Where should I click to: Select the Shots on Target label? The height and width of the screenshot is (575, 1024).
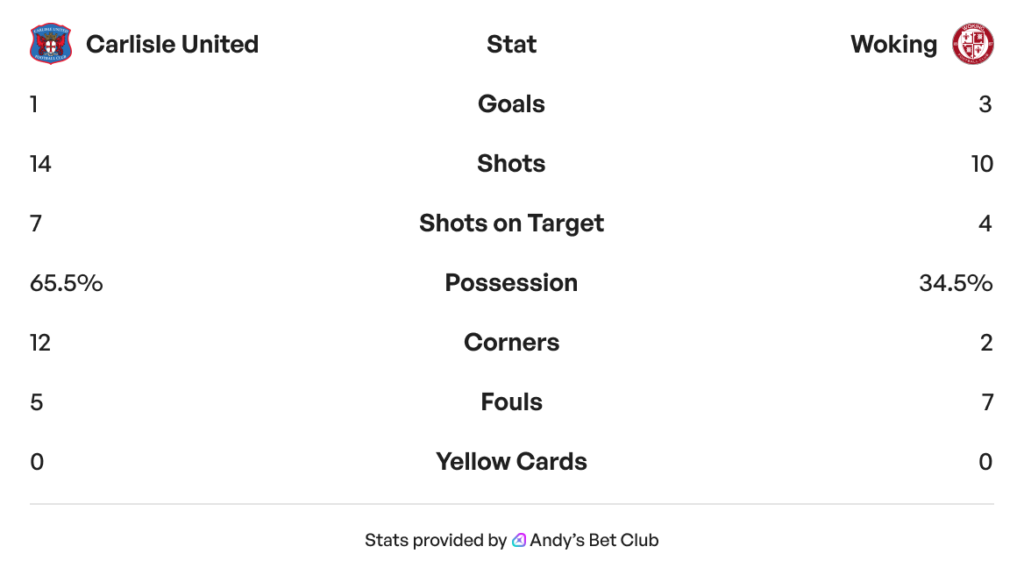pos(511,223)
